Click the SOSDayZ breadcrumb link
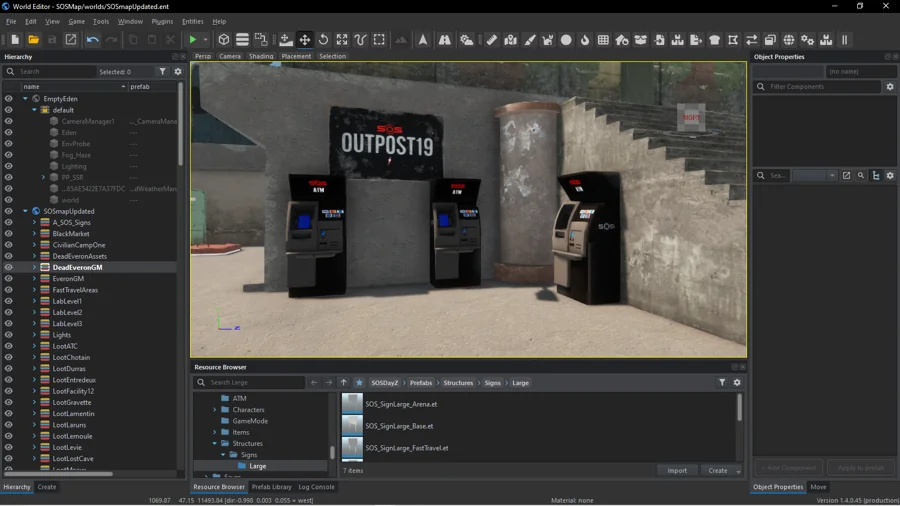This screenshot has width=900, height=506. tap(385, 383)
